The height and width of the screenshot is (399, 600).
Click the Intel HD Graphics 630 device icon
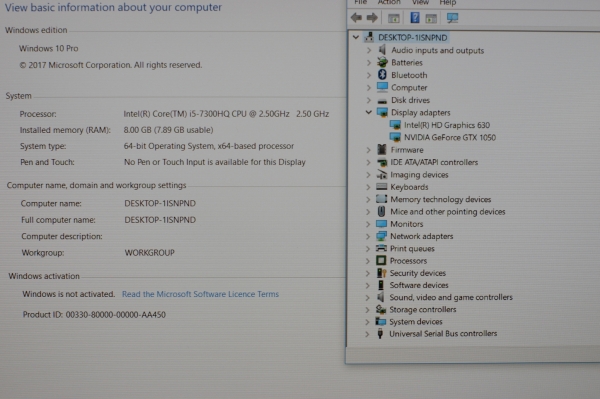pos(395,125)
